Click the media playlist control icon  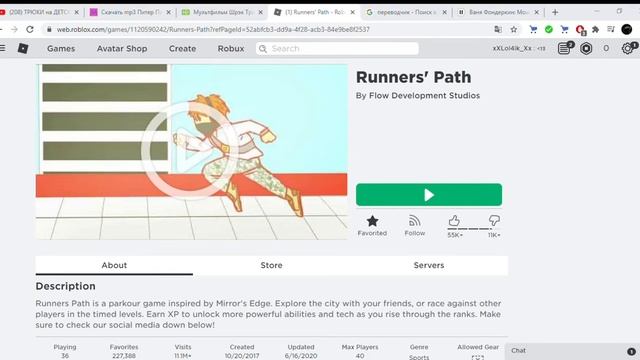coord(611,29)
